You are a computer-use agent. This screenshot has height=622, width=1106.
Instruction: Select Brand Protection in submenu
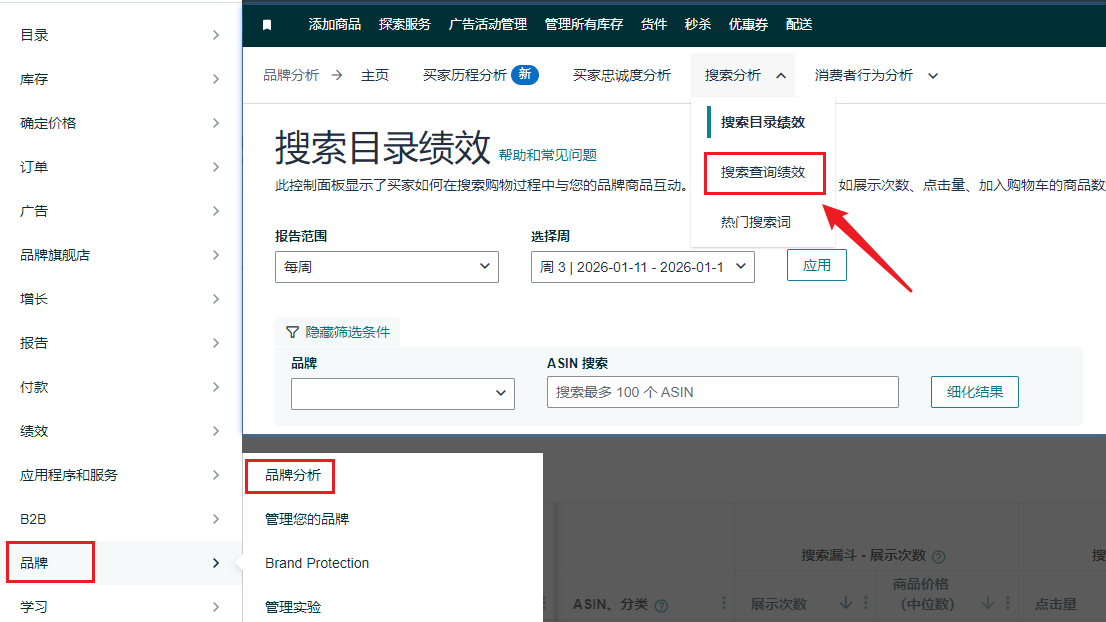[x=317, y=563]
